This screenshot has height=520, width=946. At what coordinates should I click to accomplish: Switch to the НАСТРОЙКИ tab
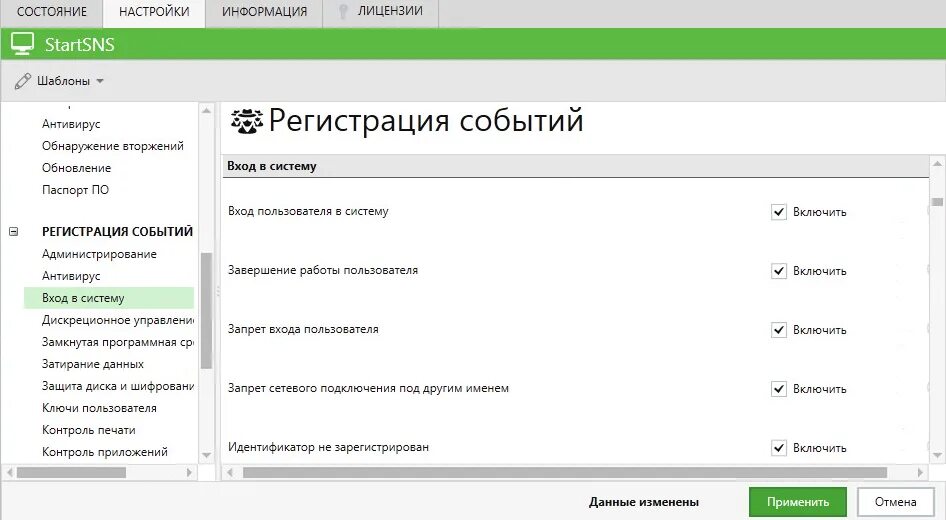[x=154, y=12]
